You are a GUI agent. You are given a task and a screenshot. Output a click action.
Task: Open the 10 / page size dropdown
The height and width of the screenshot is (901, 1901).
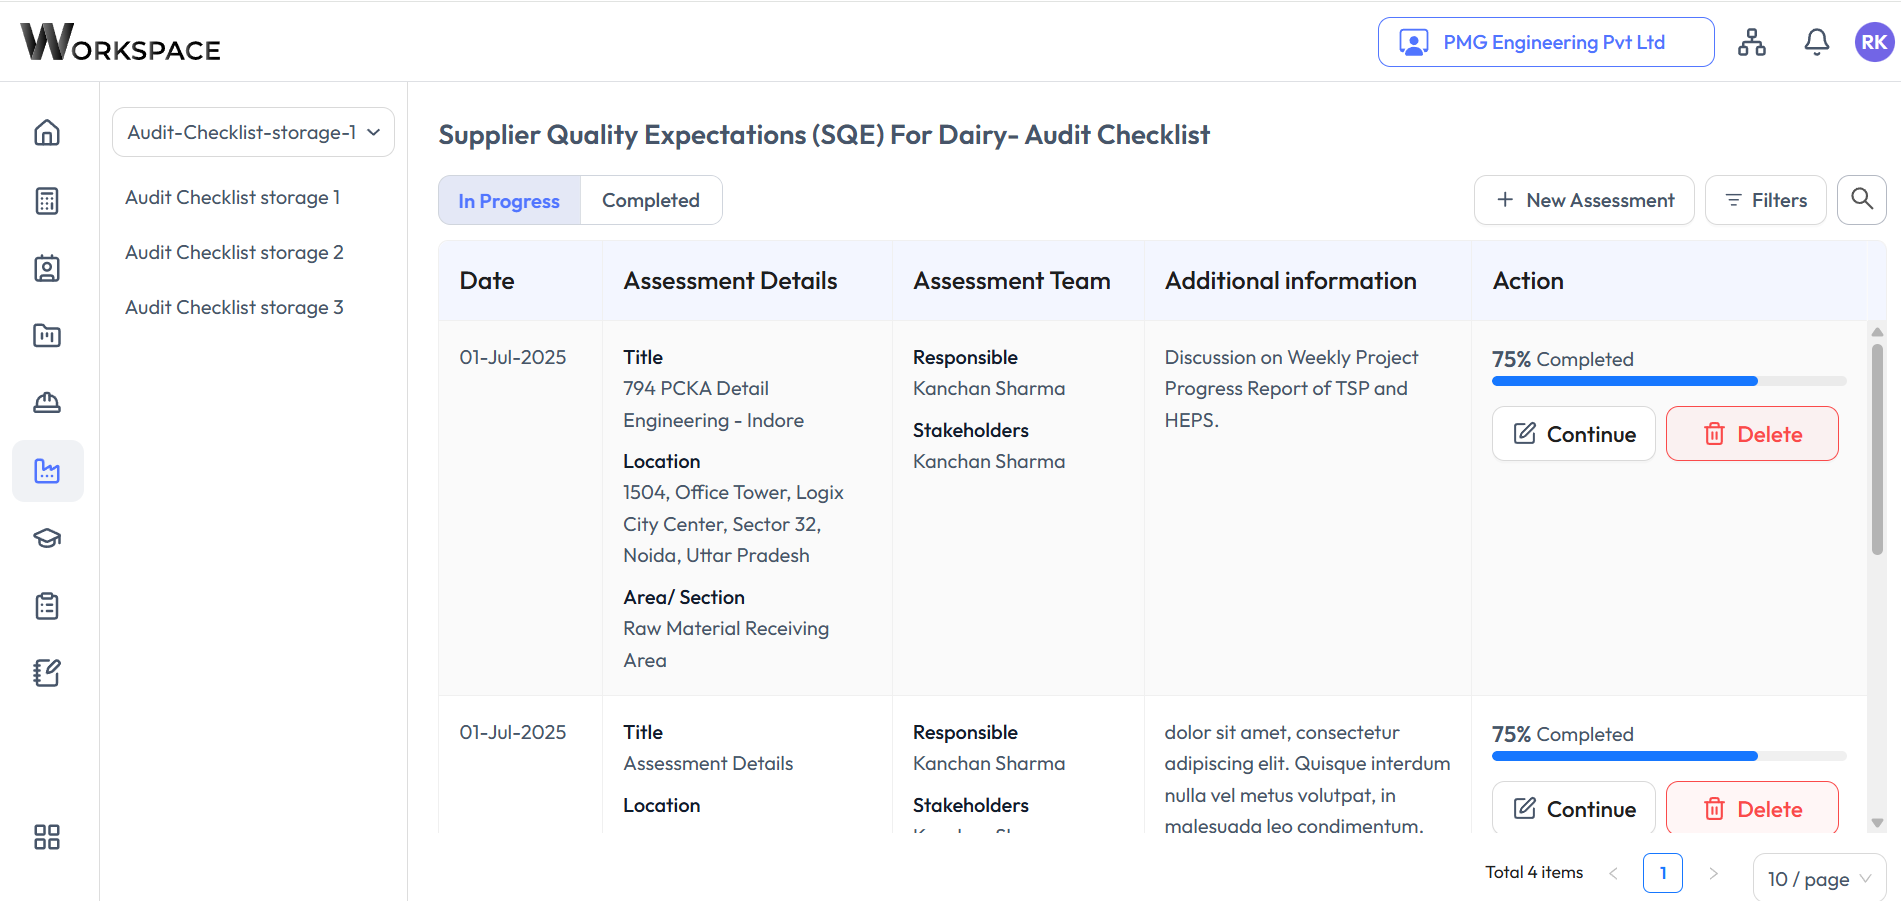1818,879
